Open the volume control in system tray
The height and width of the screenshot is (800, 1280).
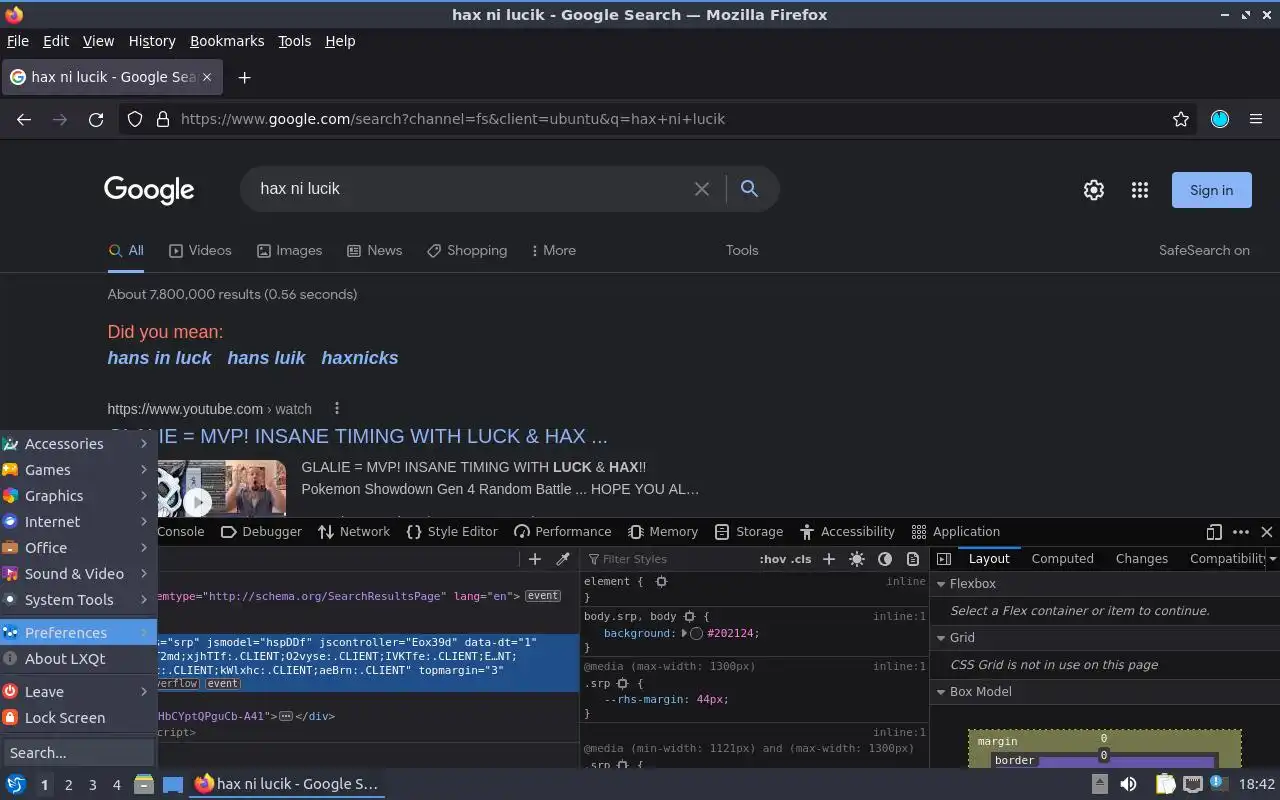coord(1128,784)
